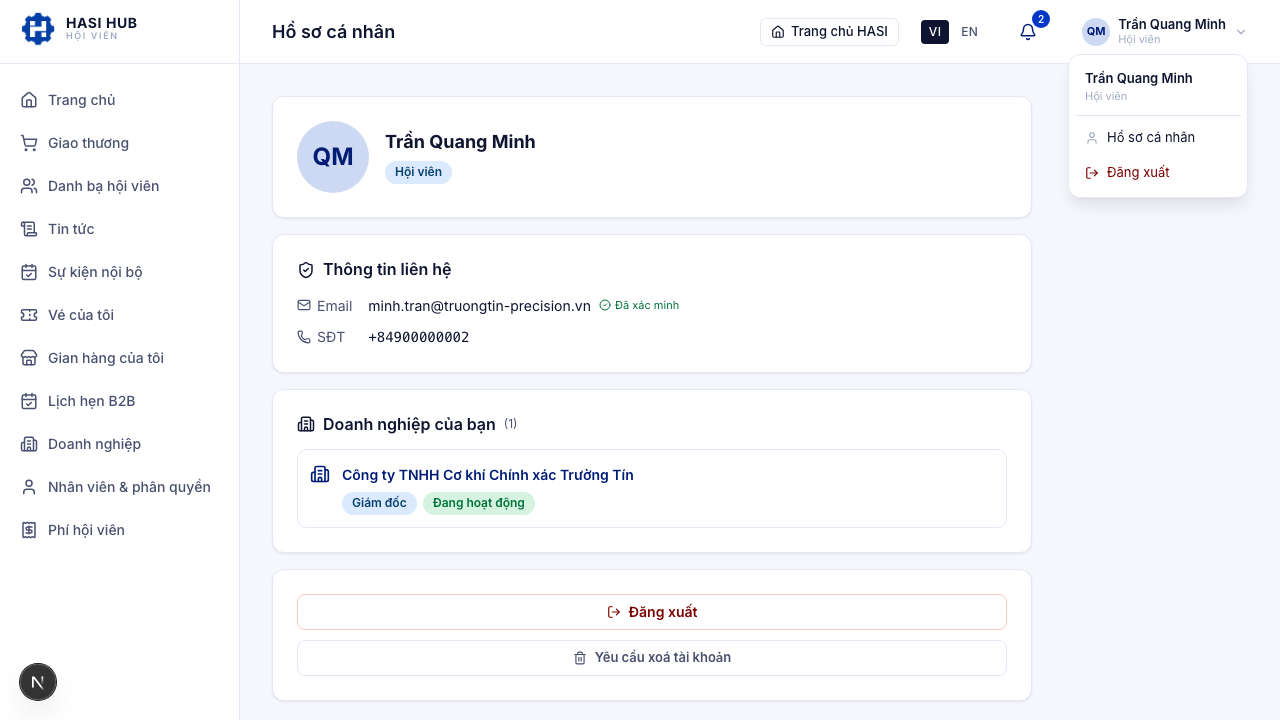Switch language to VI
1280x720 pixels.
[x=935, y=32]
